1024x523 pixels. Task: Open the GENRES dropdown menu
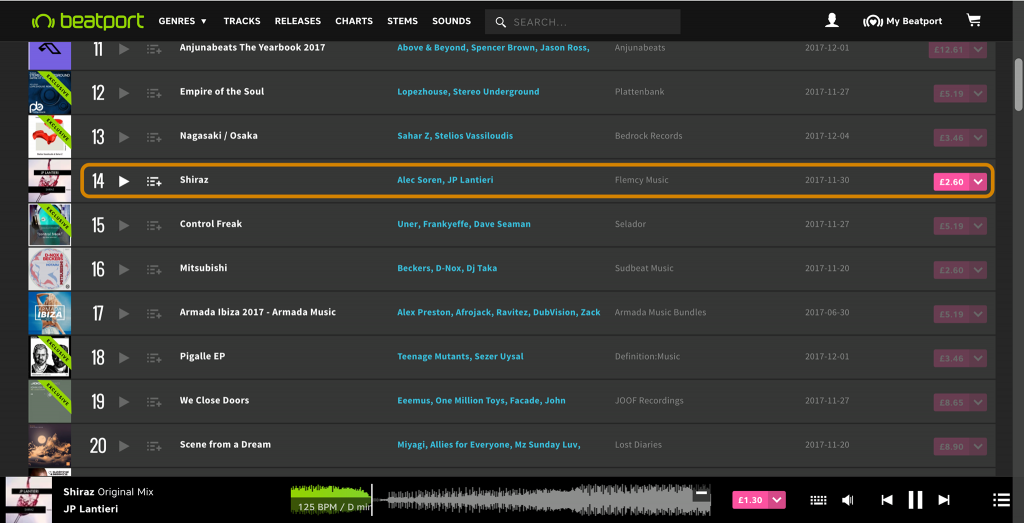click(x=183, y=21)
